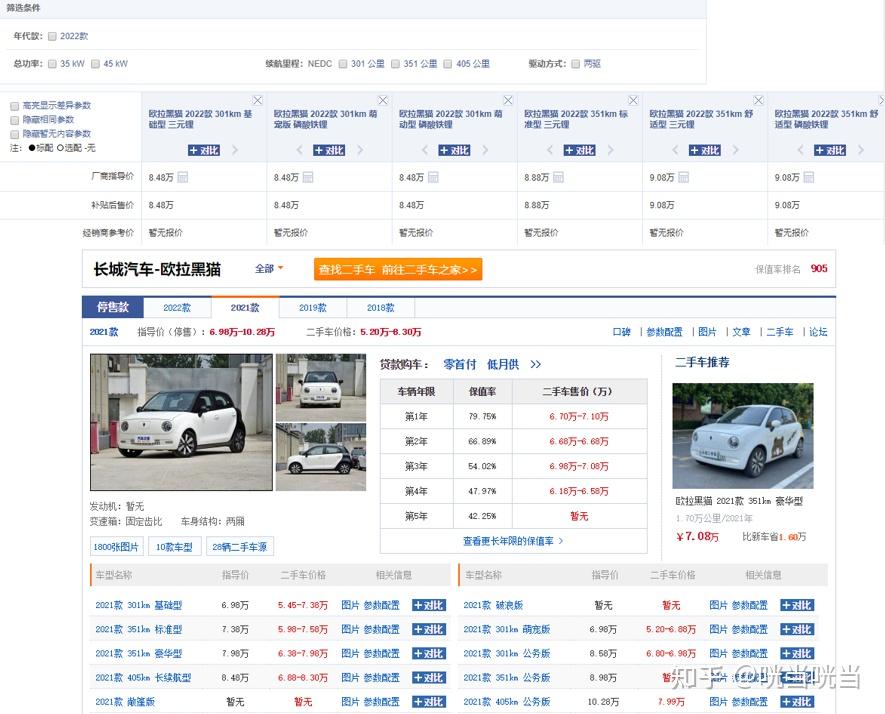Viewport: 885px width, 714px height.
Task: Filter by 45 kW total power
Action: (x=95, y=64)
